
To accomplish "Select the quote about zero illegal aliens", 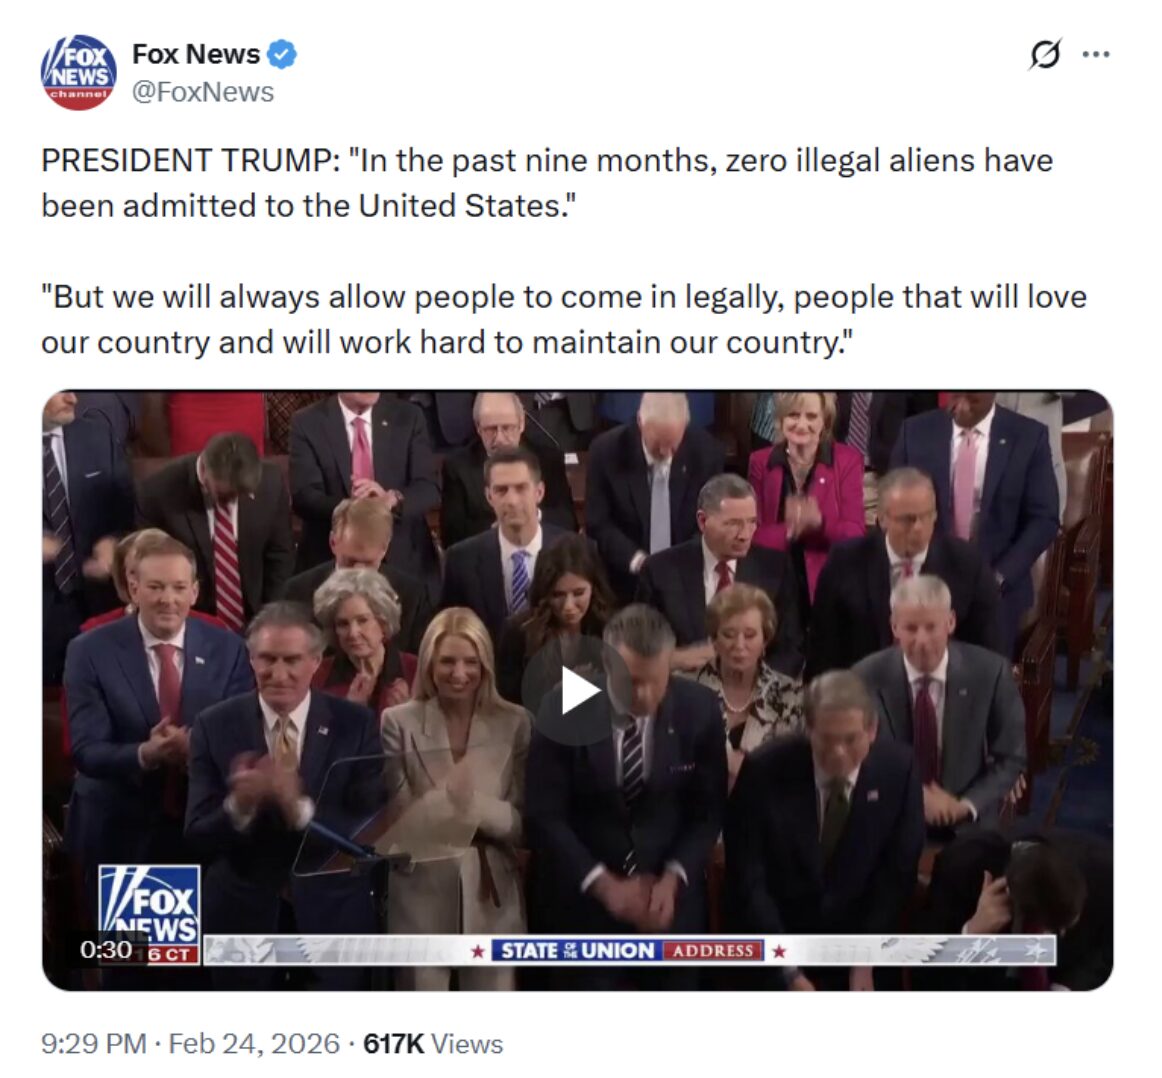I will (547, 183).
